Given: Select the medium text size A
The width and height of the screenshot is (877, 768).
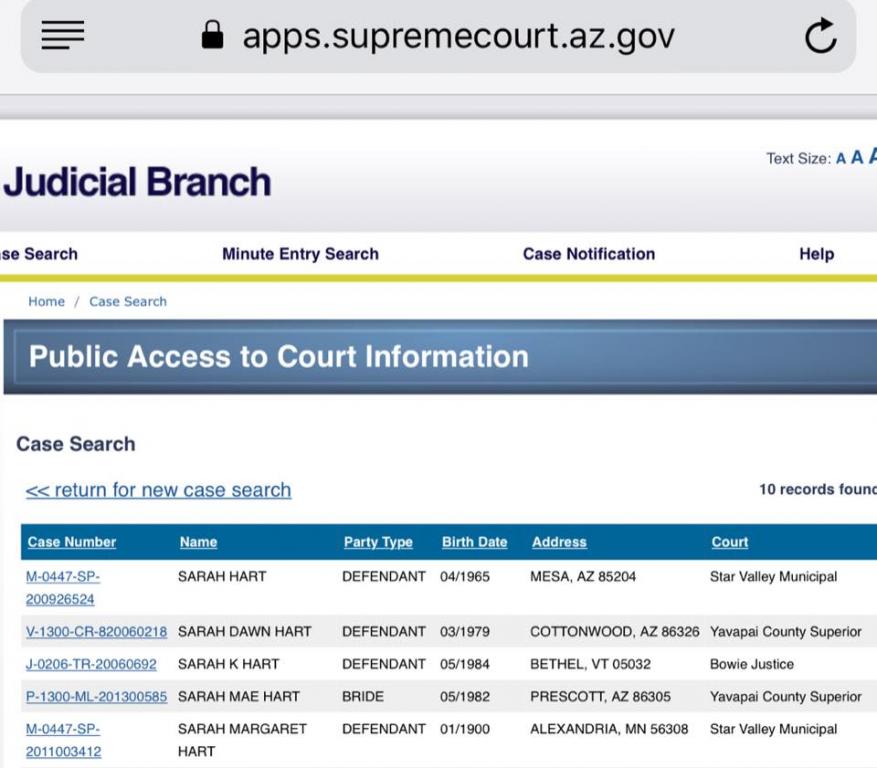Looking at the screenshot, I should click(855, 158).
